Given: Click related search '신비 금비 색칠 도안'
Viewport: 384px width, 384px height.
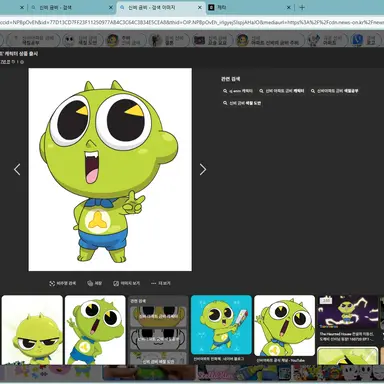Looking at the screenshot, I should coord(242,103).
